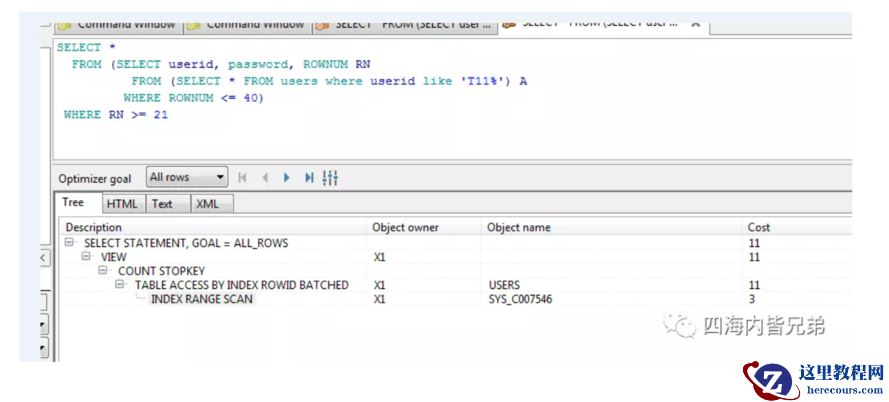Click the X1 owner cell of VIEW row
Screen dimensions: 889x402
[x=379, y=257]
